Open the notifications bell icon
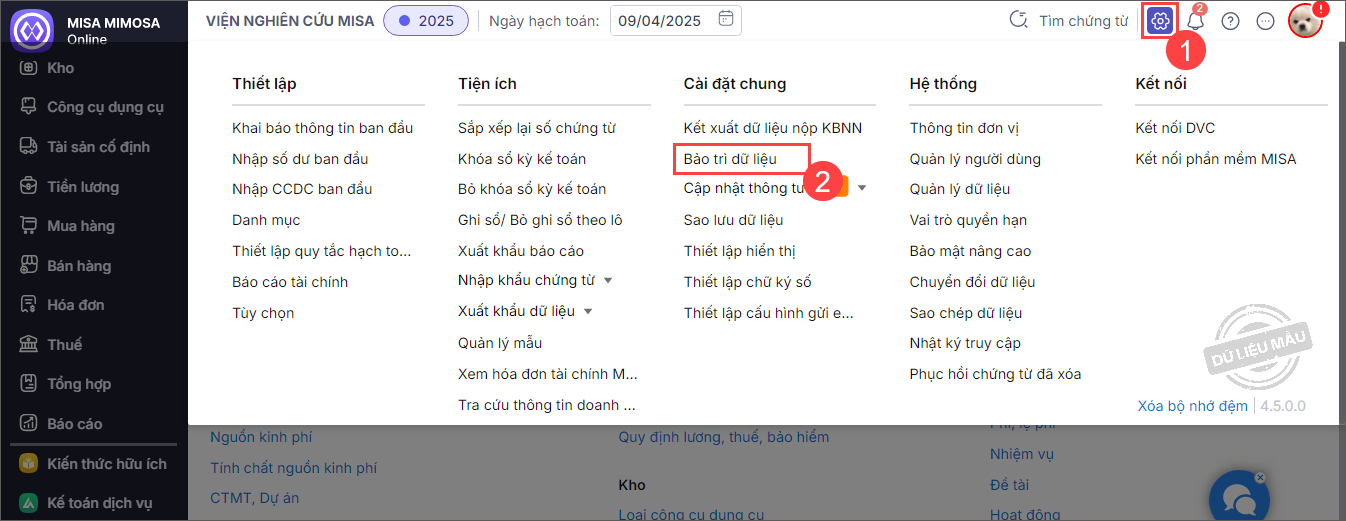Image resolution: width=1346 pixels, height=521 pixels. click(x=1196, y=21)
